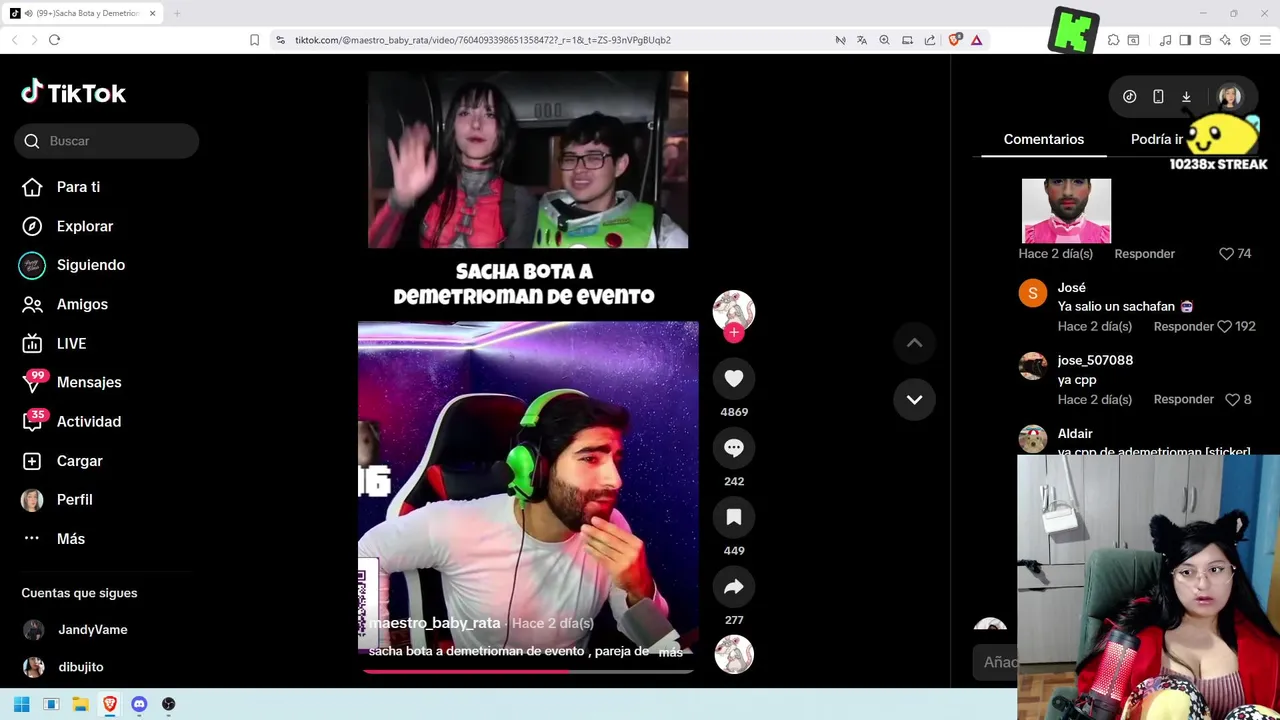The image size is (1280, 720).
Task: Open the Cargar upload page
Action: click(x=62, y=461)
